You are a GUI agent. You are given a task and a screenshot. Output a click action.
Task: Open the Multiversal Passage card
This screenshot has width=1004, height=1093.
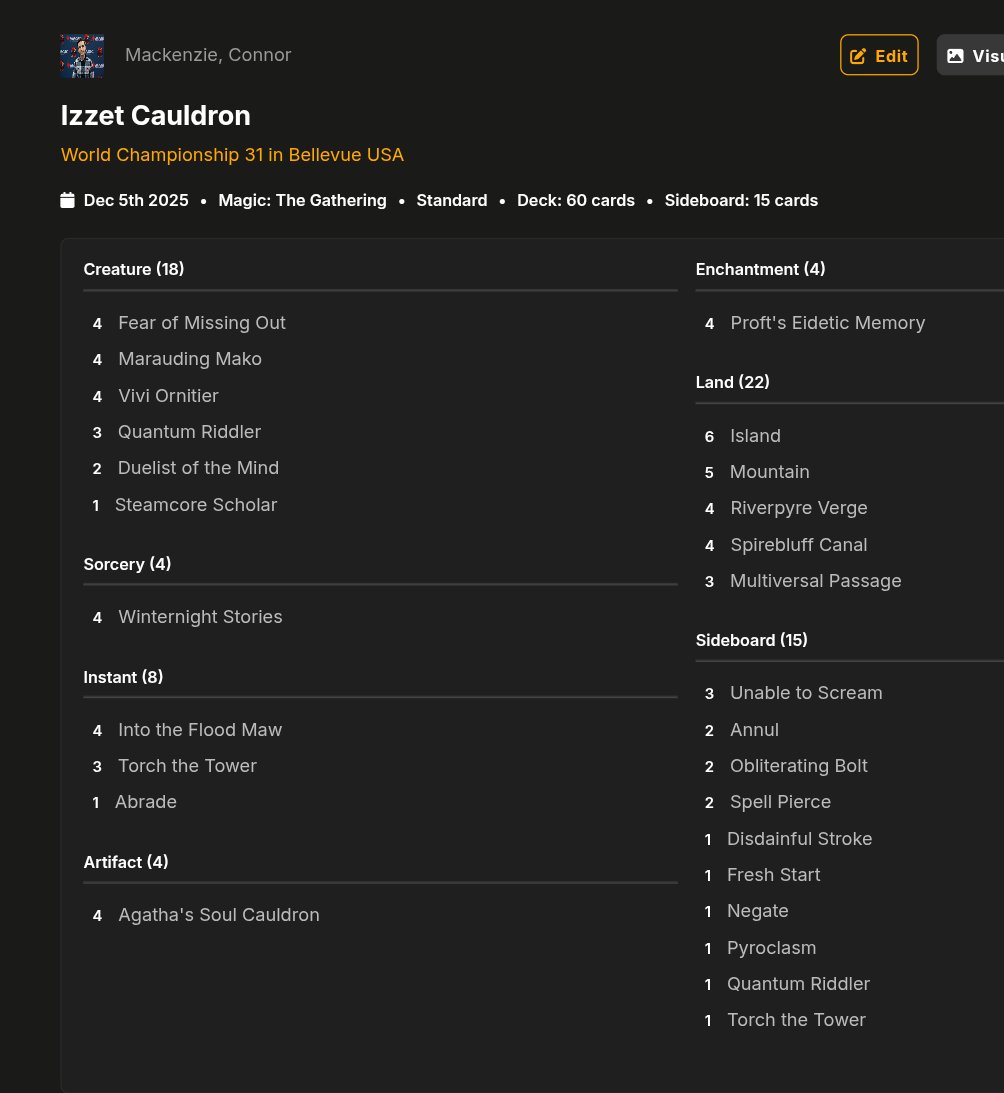point(816,581)
